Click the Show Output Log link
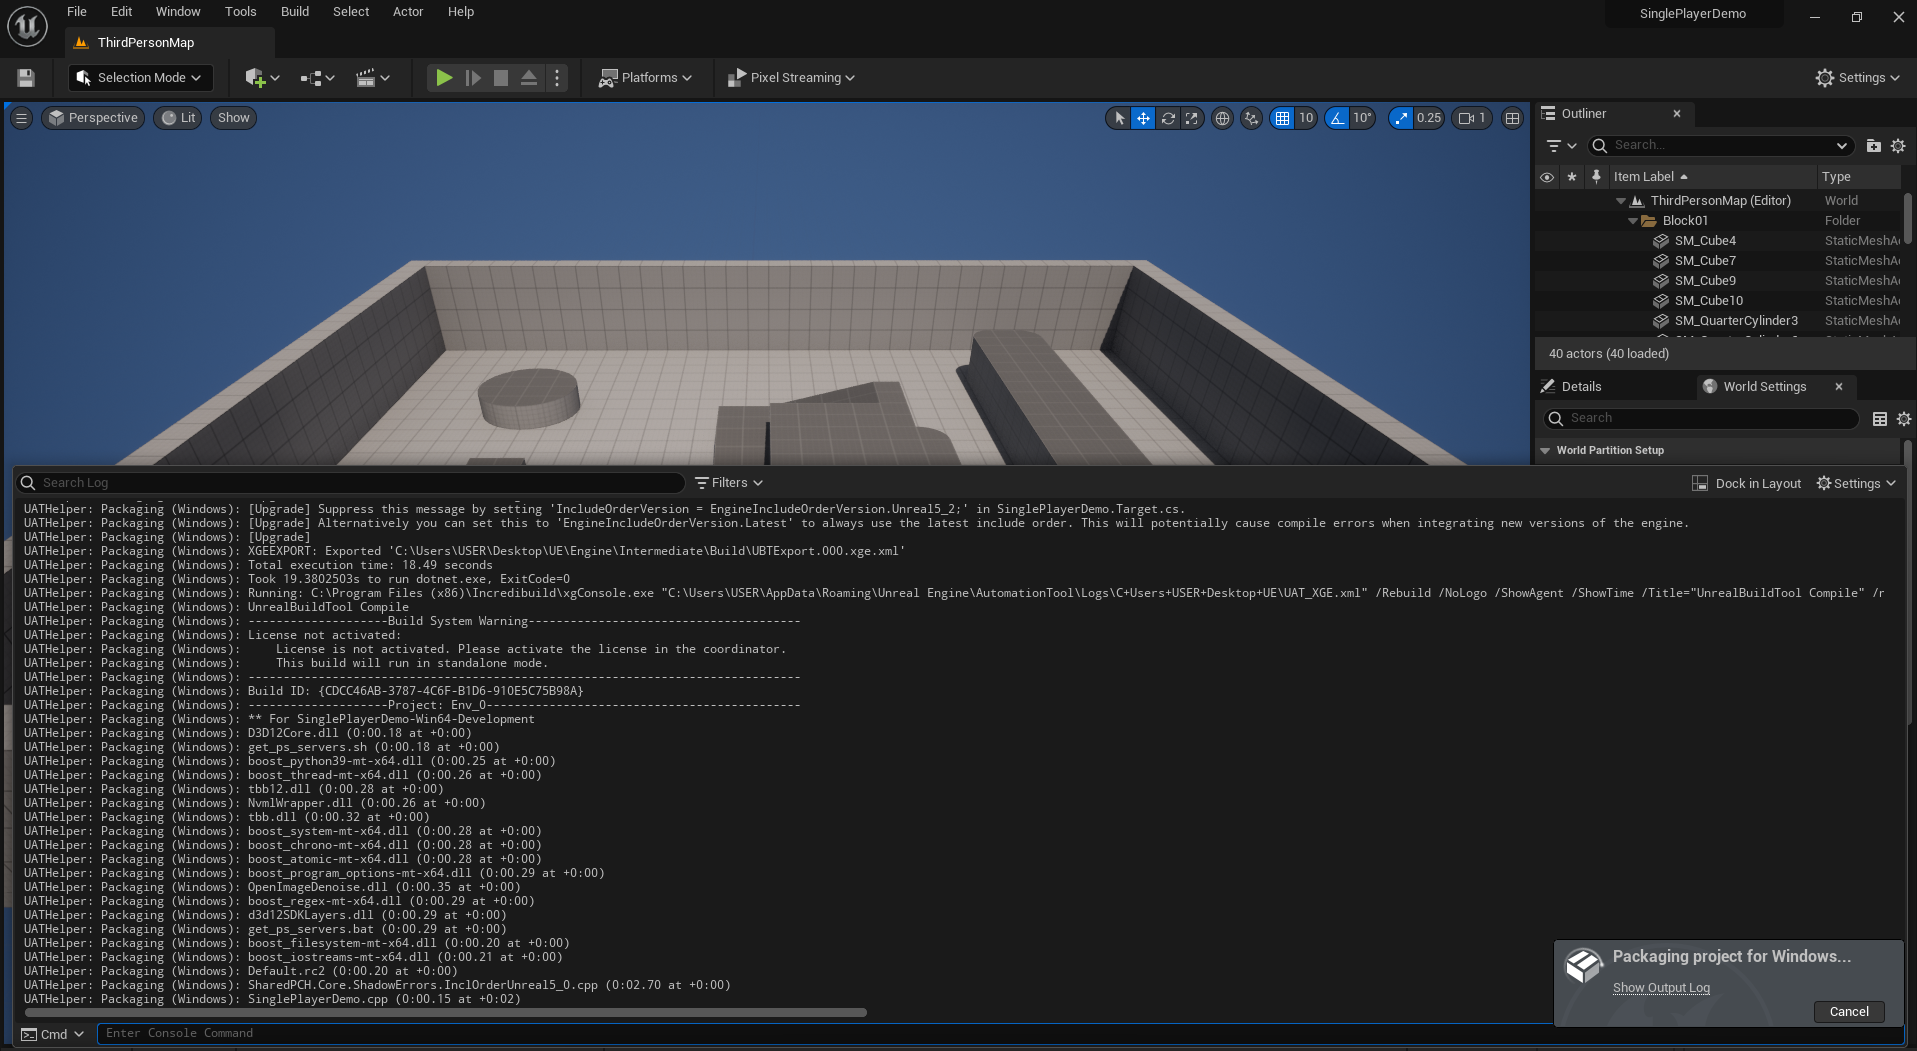 pyautogui.click(x=1661, y=988)
